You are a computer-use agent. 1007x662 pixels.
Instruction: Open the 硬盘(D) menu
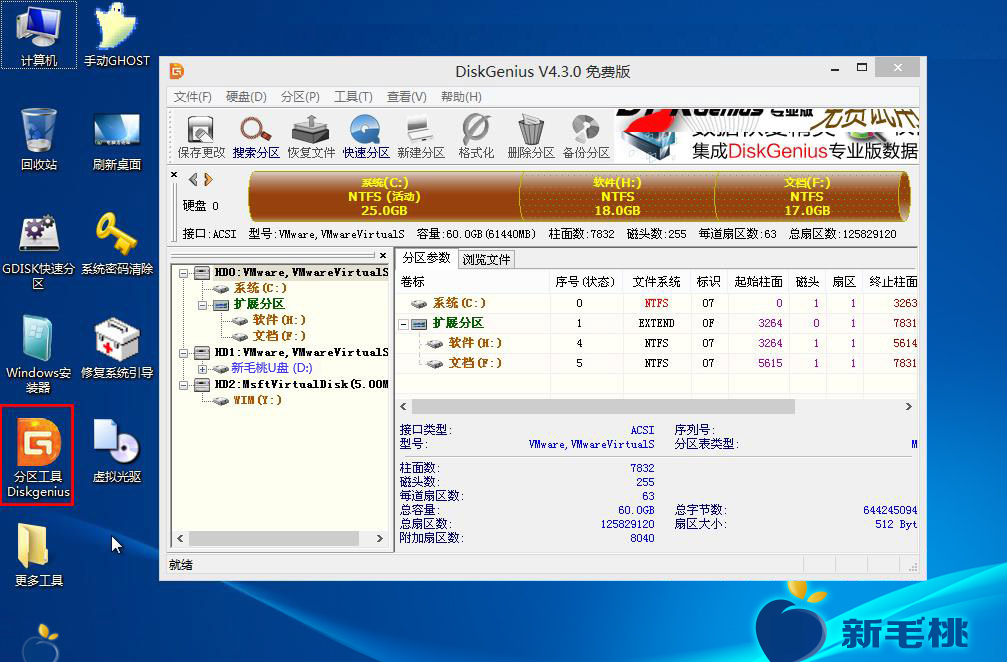246,97
